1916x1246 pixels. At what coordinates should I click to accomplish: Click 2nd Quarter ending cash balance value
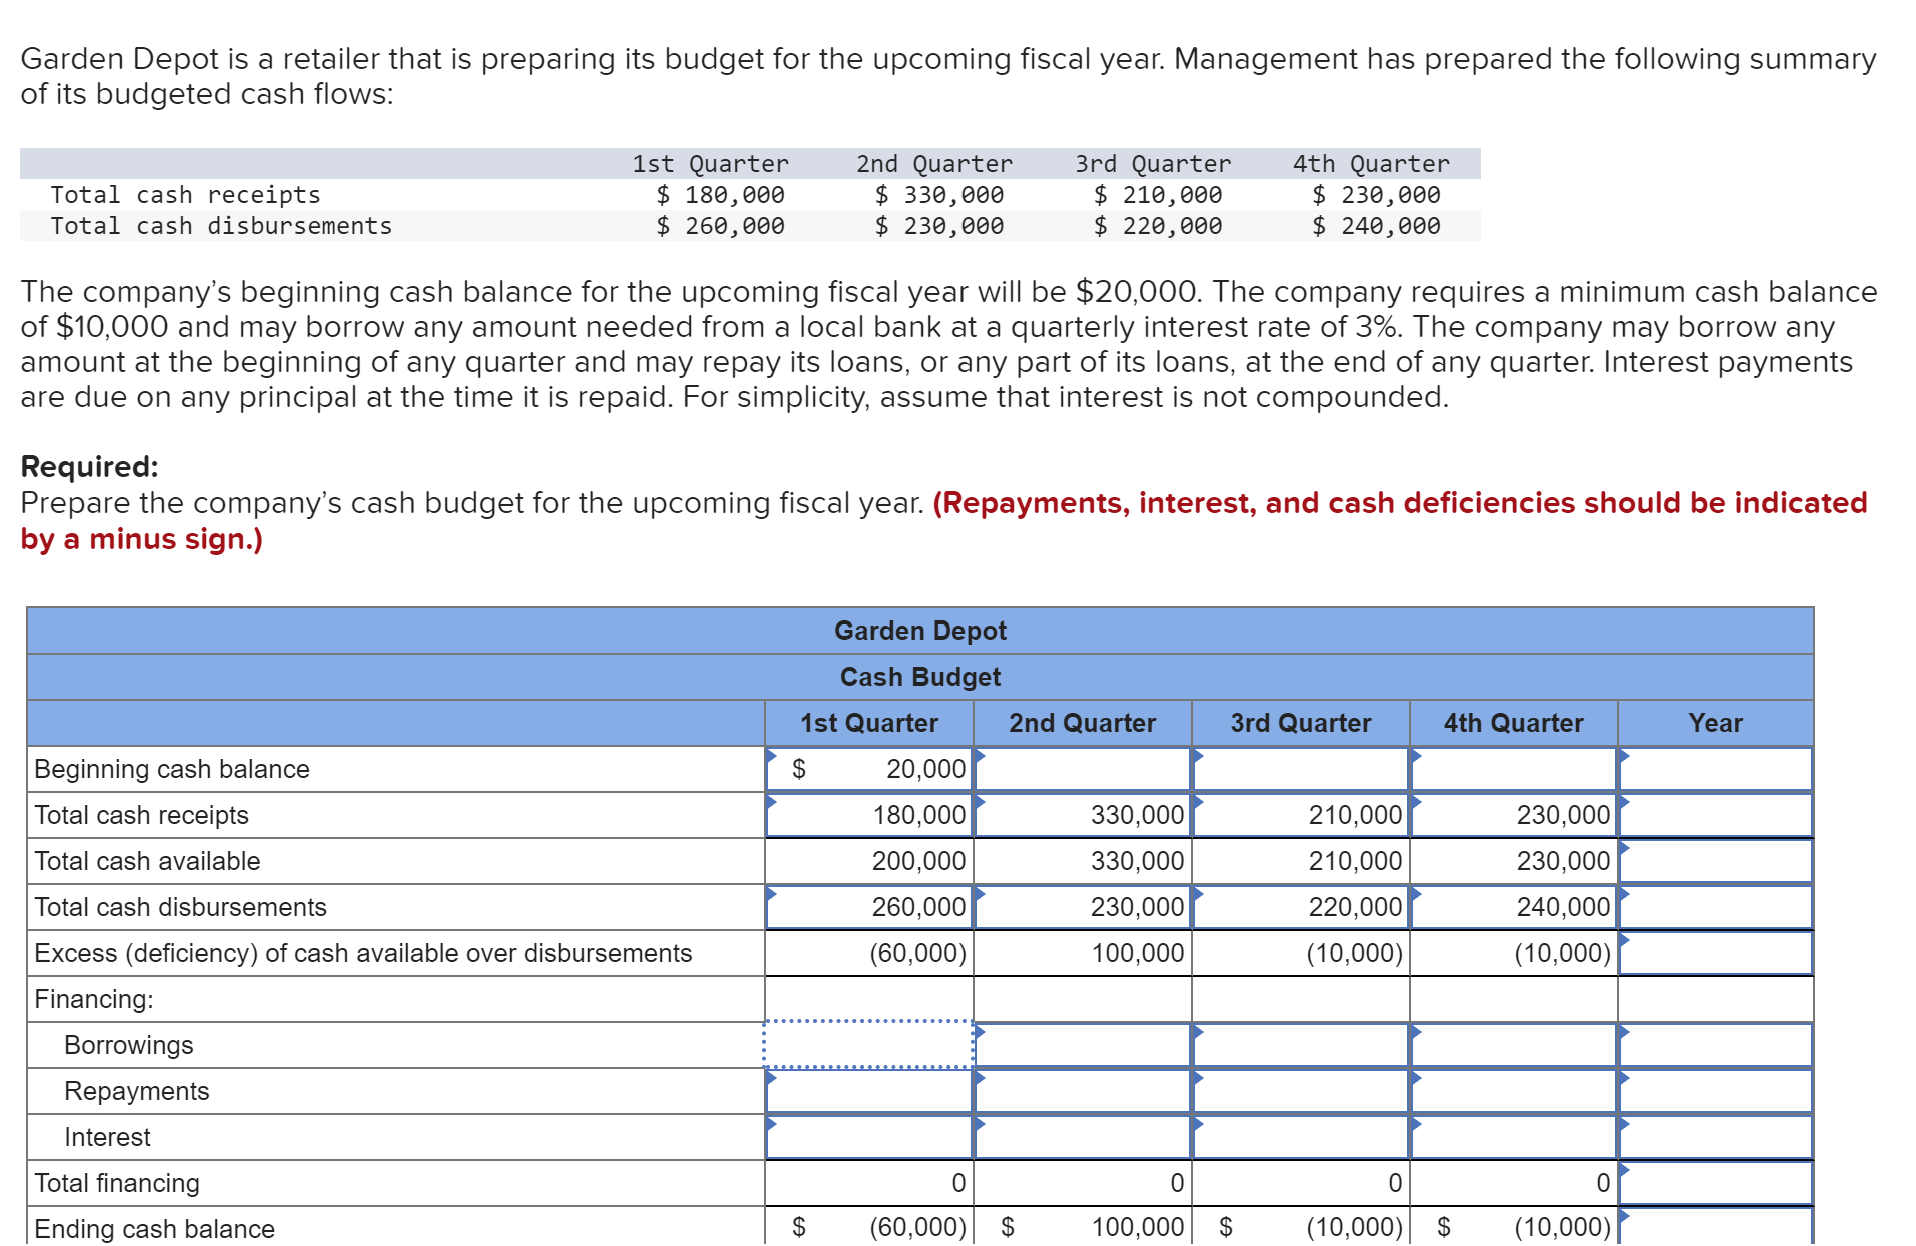[1137, 1227]
